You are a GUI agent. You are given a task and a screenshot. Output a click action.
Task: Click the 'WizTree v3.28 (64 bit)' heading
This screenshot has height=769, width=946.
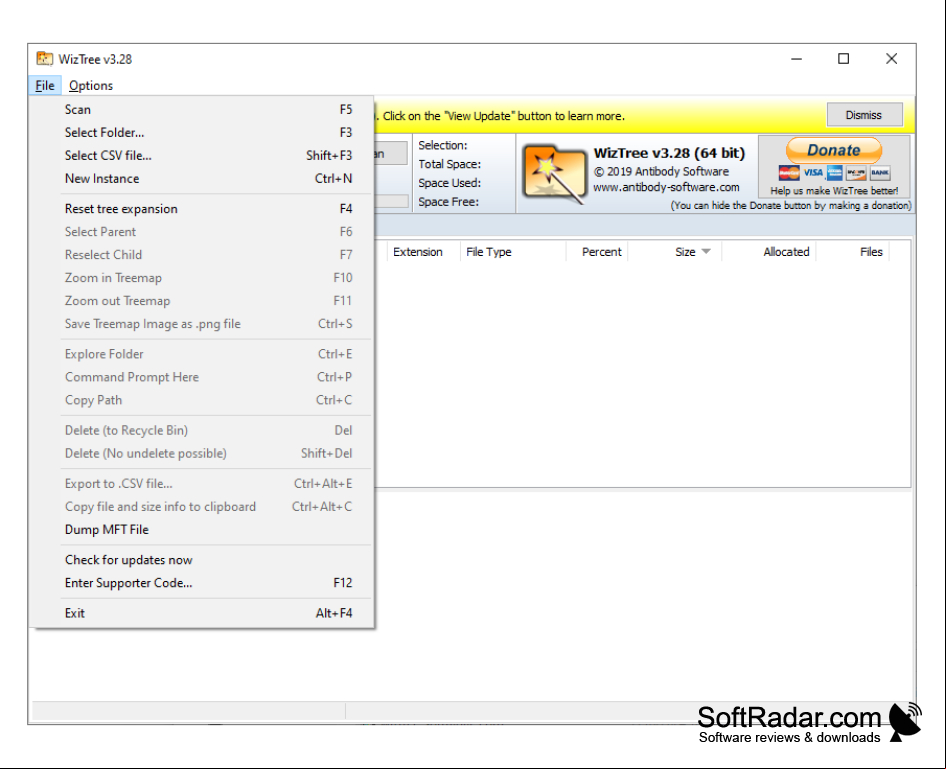coord(669,153)
